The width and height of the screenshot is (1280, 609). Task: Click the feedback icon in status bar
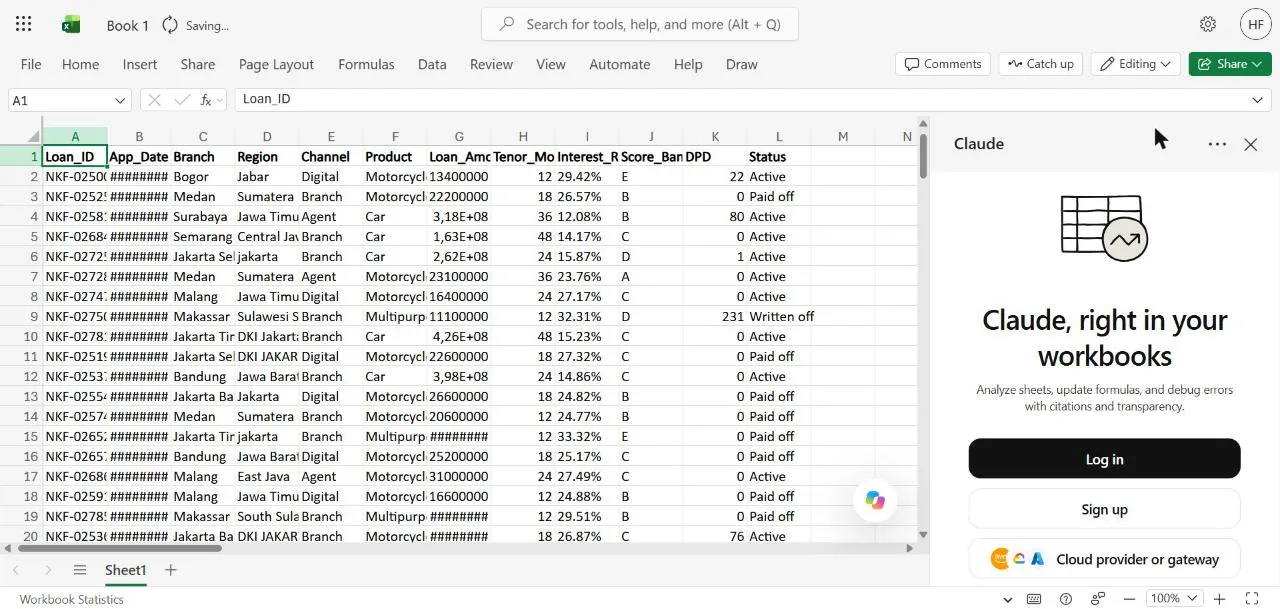(x=1098, y=599)
